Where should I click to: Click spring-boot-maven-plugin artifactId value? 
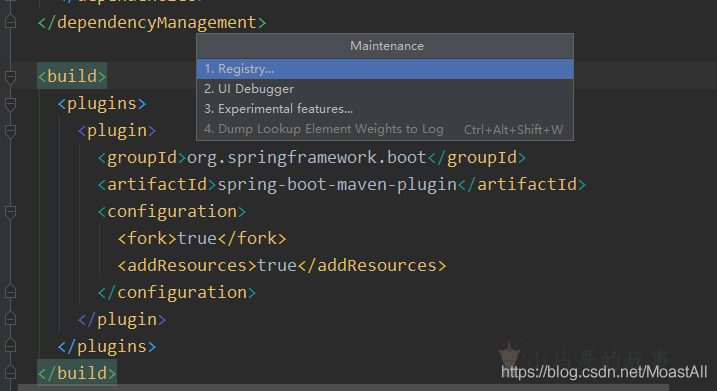[337, 185]
